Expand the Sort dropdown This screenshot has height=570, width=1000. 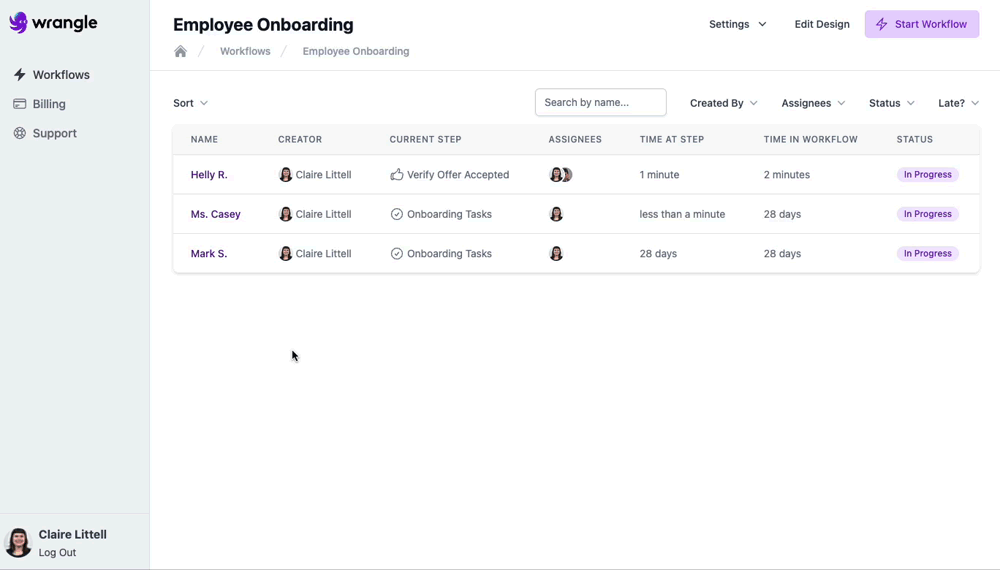point(190,103)
